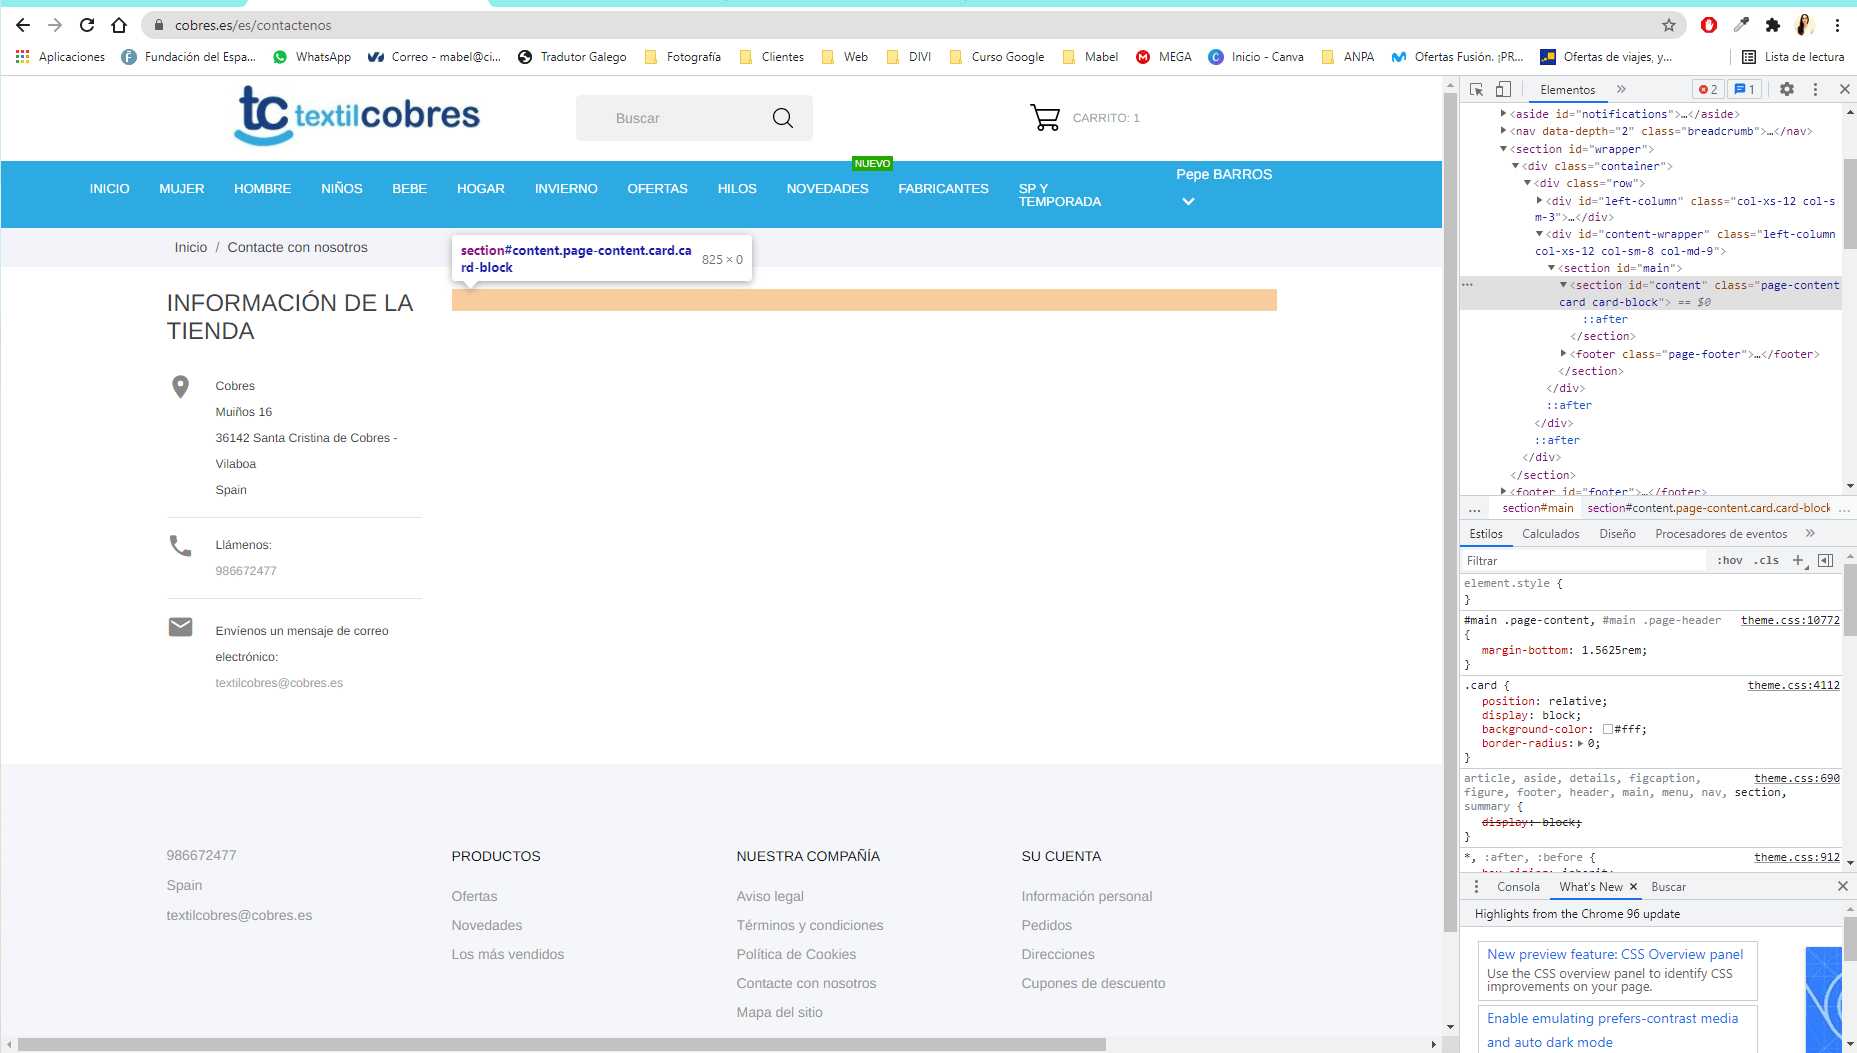Click Inicio breadcrumb link
The height and width of the screenshot is (1053, 1857).
191,247
